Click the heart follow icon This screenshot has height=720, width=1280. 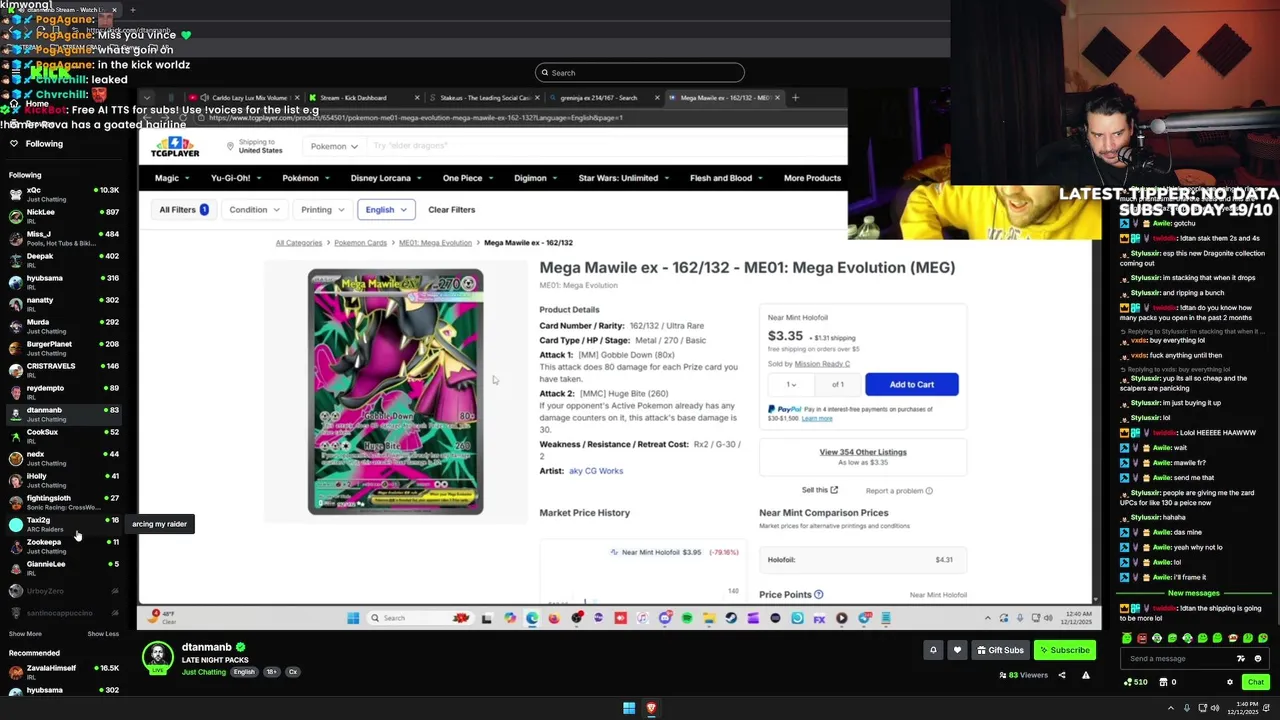(x=957, y=650)
